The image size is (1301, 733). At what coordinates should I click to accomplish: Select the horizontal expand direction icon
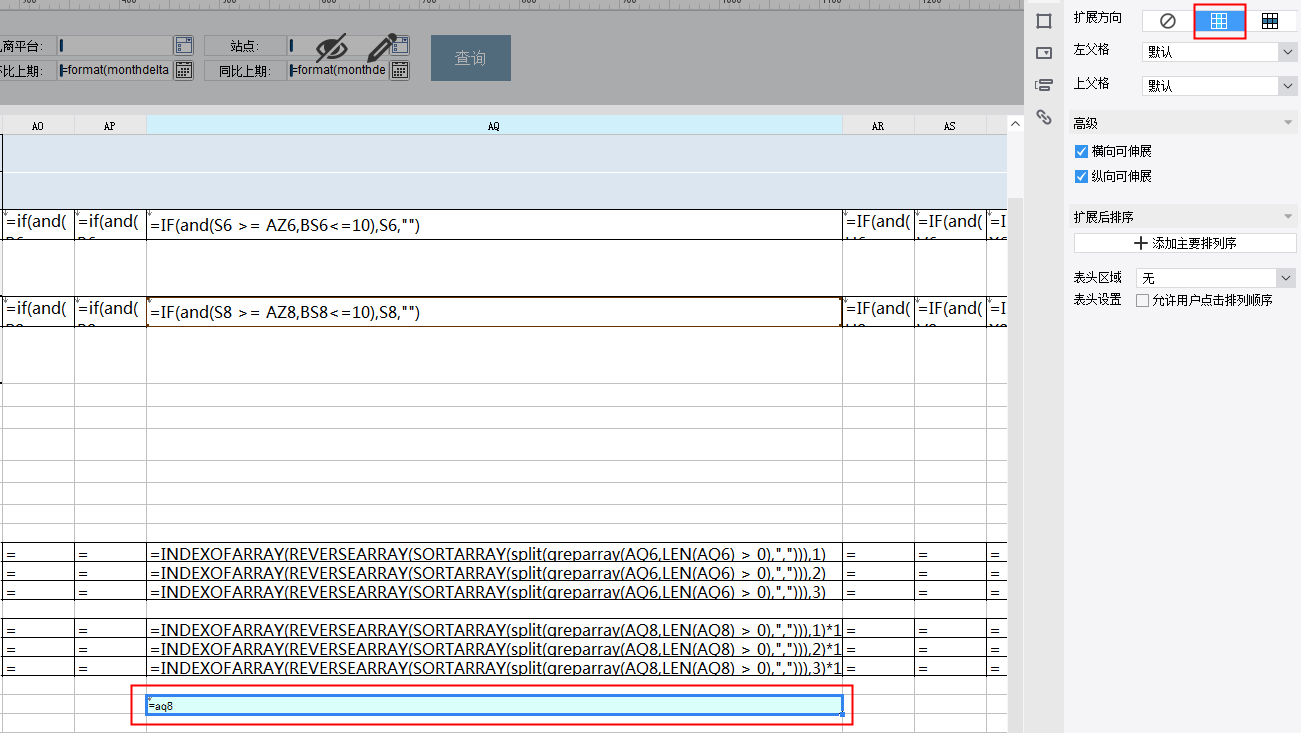1270,21
